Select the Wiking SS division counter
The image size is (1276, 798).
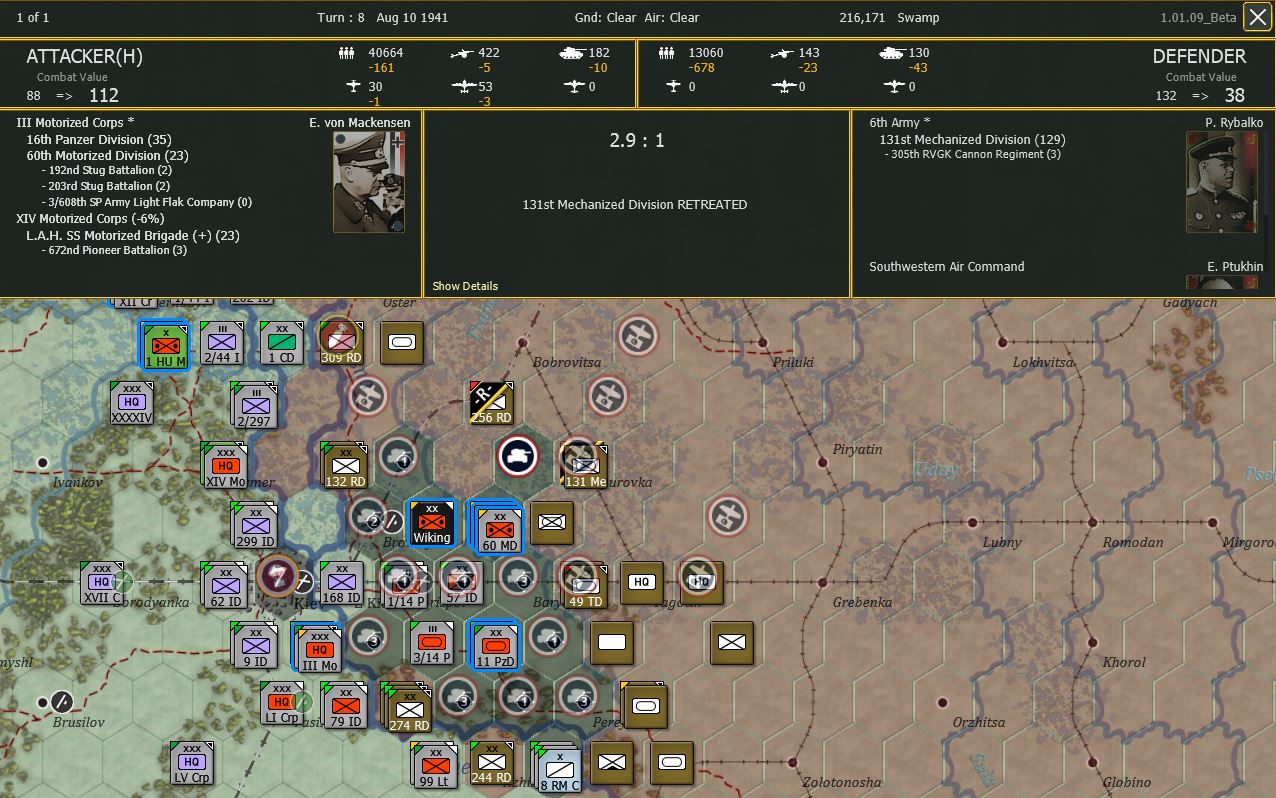[x=433, y=523]
